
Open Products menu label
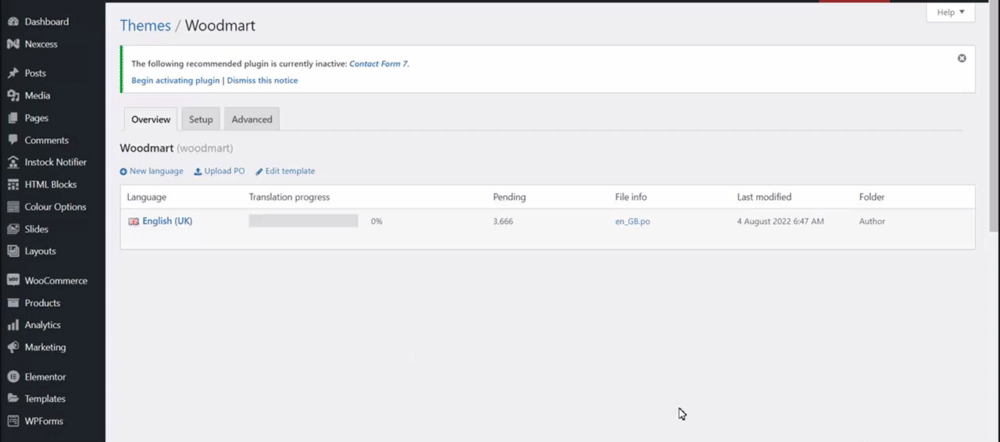tap(42, 303)
